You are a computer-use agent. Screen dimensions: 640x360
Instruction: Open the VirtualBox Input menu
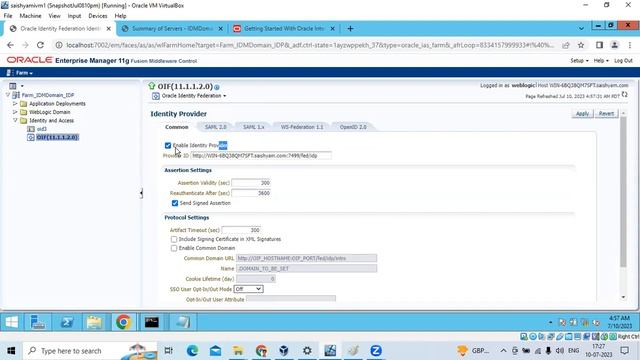click(74, 16)
